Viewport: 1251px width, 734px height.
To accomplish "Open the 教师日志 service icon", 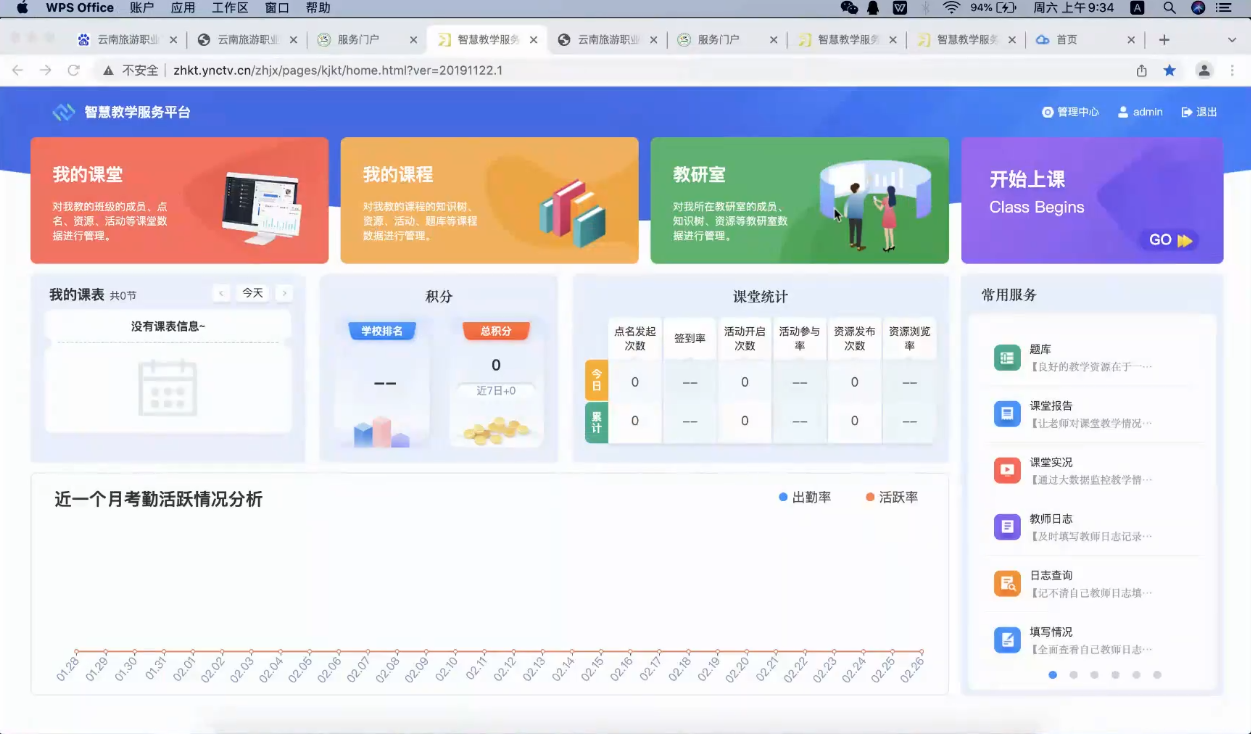I will point(1007,527).
